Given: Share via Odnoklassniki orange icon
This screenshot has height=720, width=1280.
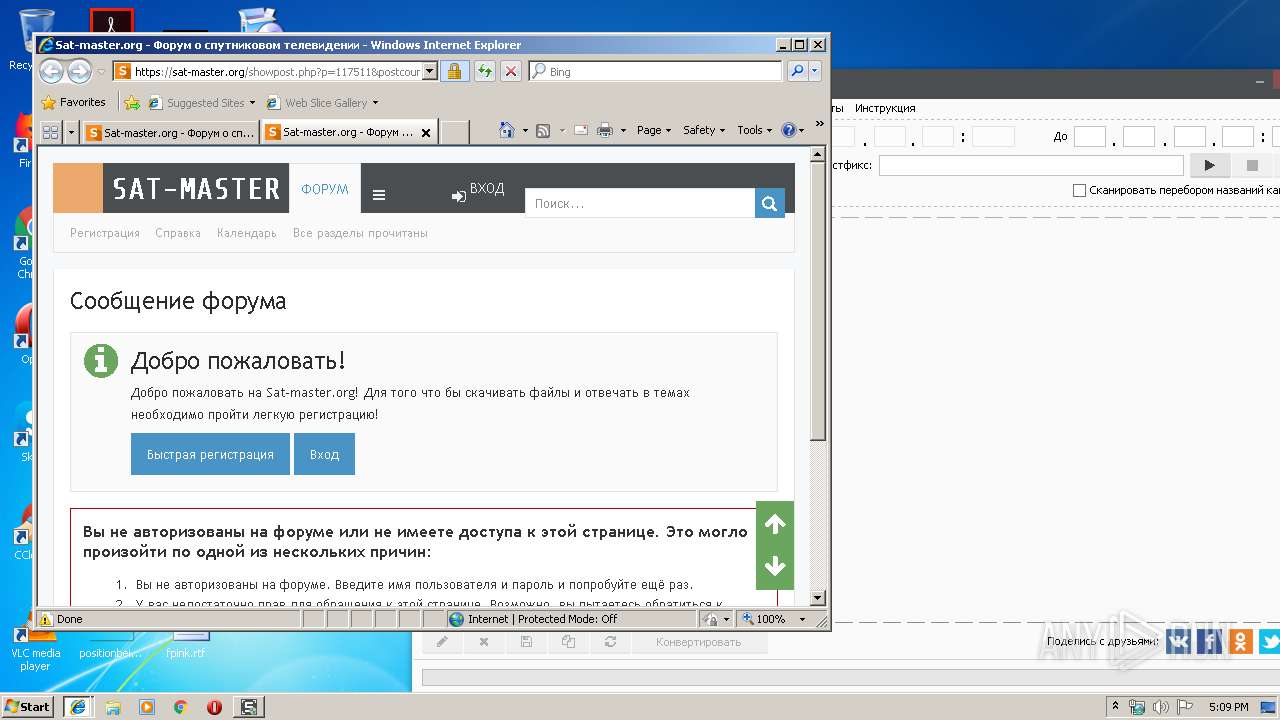Looking at the screenshot, I should click(x=1241, y=641).
